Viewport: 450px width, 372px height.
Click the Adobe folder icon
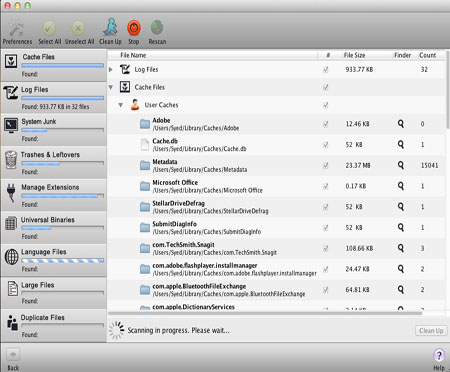[145, 124]
